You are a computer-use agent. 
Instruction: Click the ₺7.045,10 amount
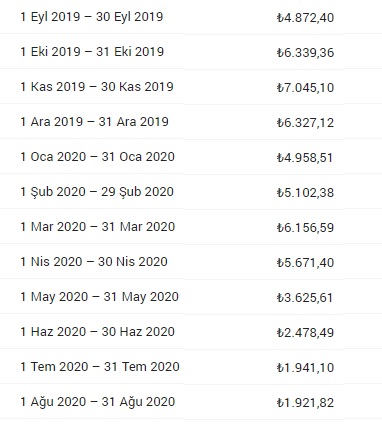pos(305,88)
